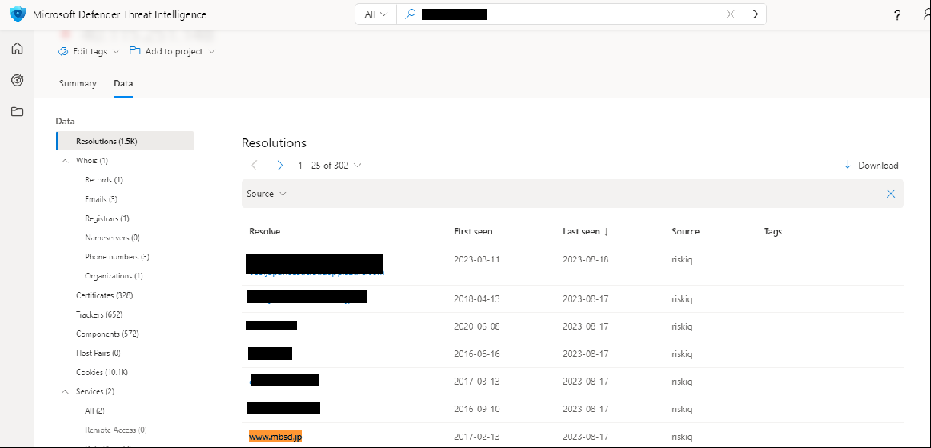The height and width of the screenshot is (448, 931).
Task: Click Add to project button
Action: pos(172,51)
